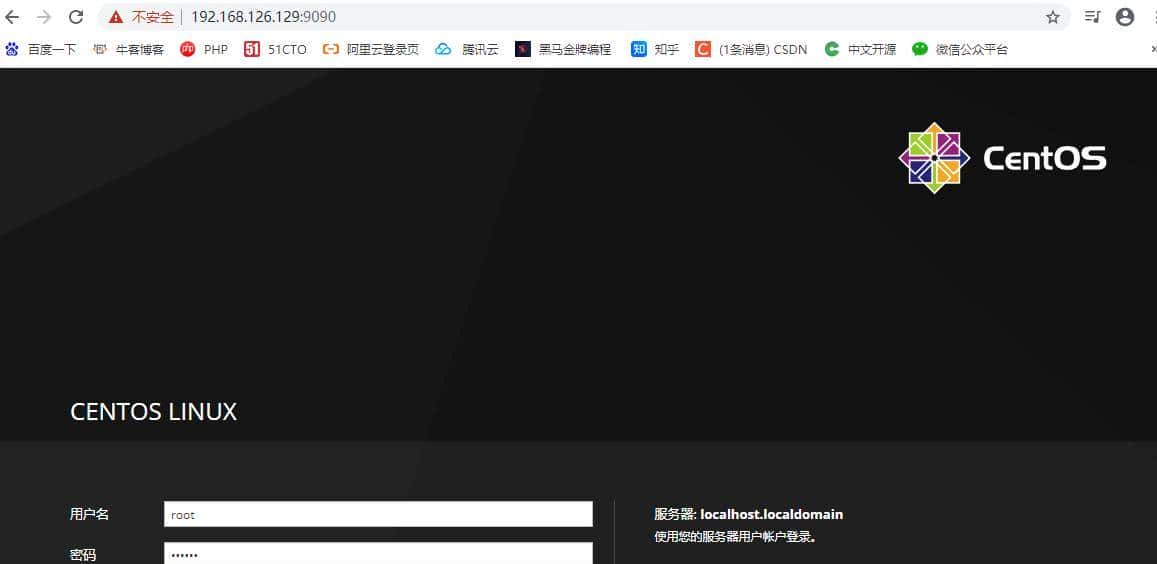This screenshot has width=1157, height=564.
Task: Click the red not-secure warning triangle
Action: coord(115,17)
